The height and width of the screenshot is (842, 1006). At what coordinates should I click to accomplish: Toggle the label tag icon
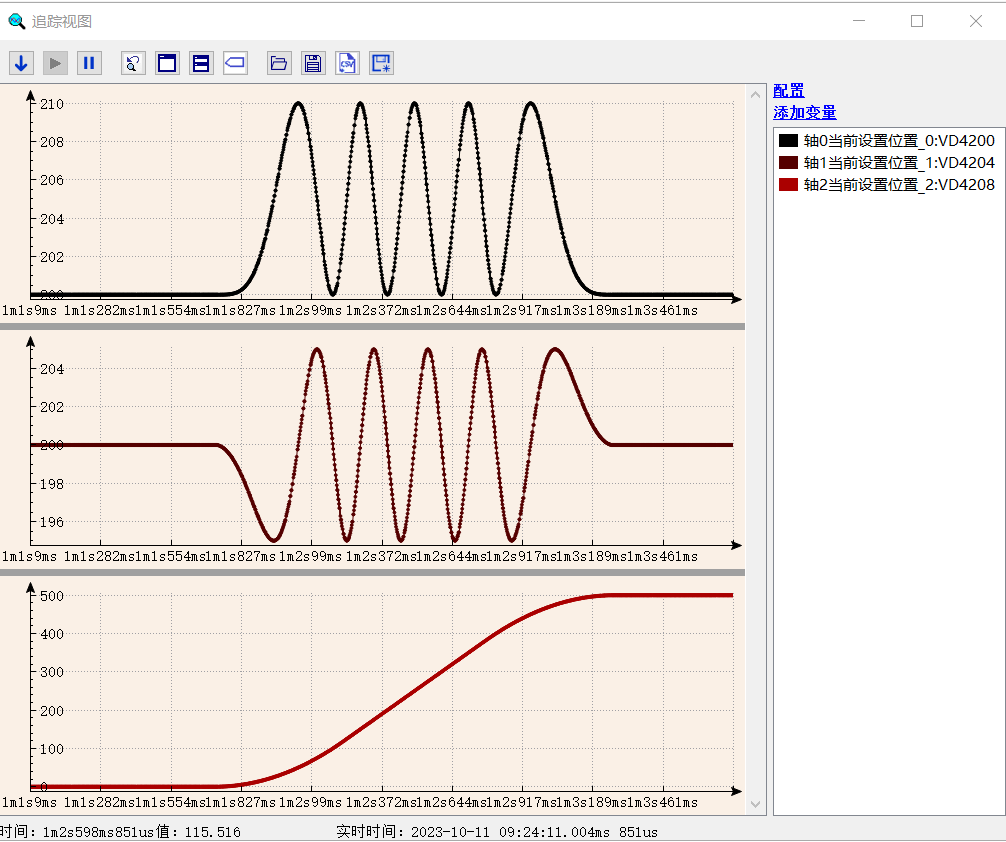coord(235,63)
